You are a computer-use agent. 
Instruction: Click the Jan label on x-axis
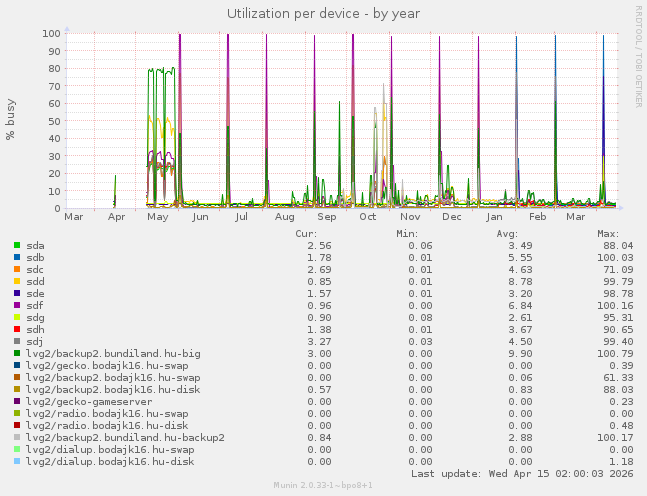(x=494, y=217)
